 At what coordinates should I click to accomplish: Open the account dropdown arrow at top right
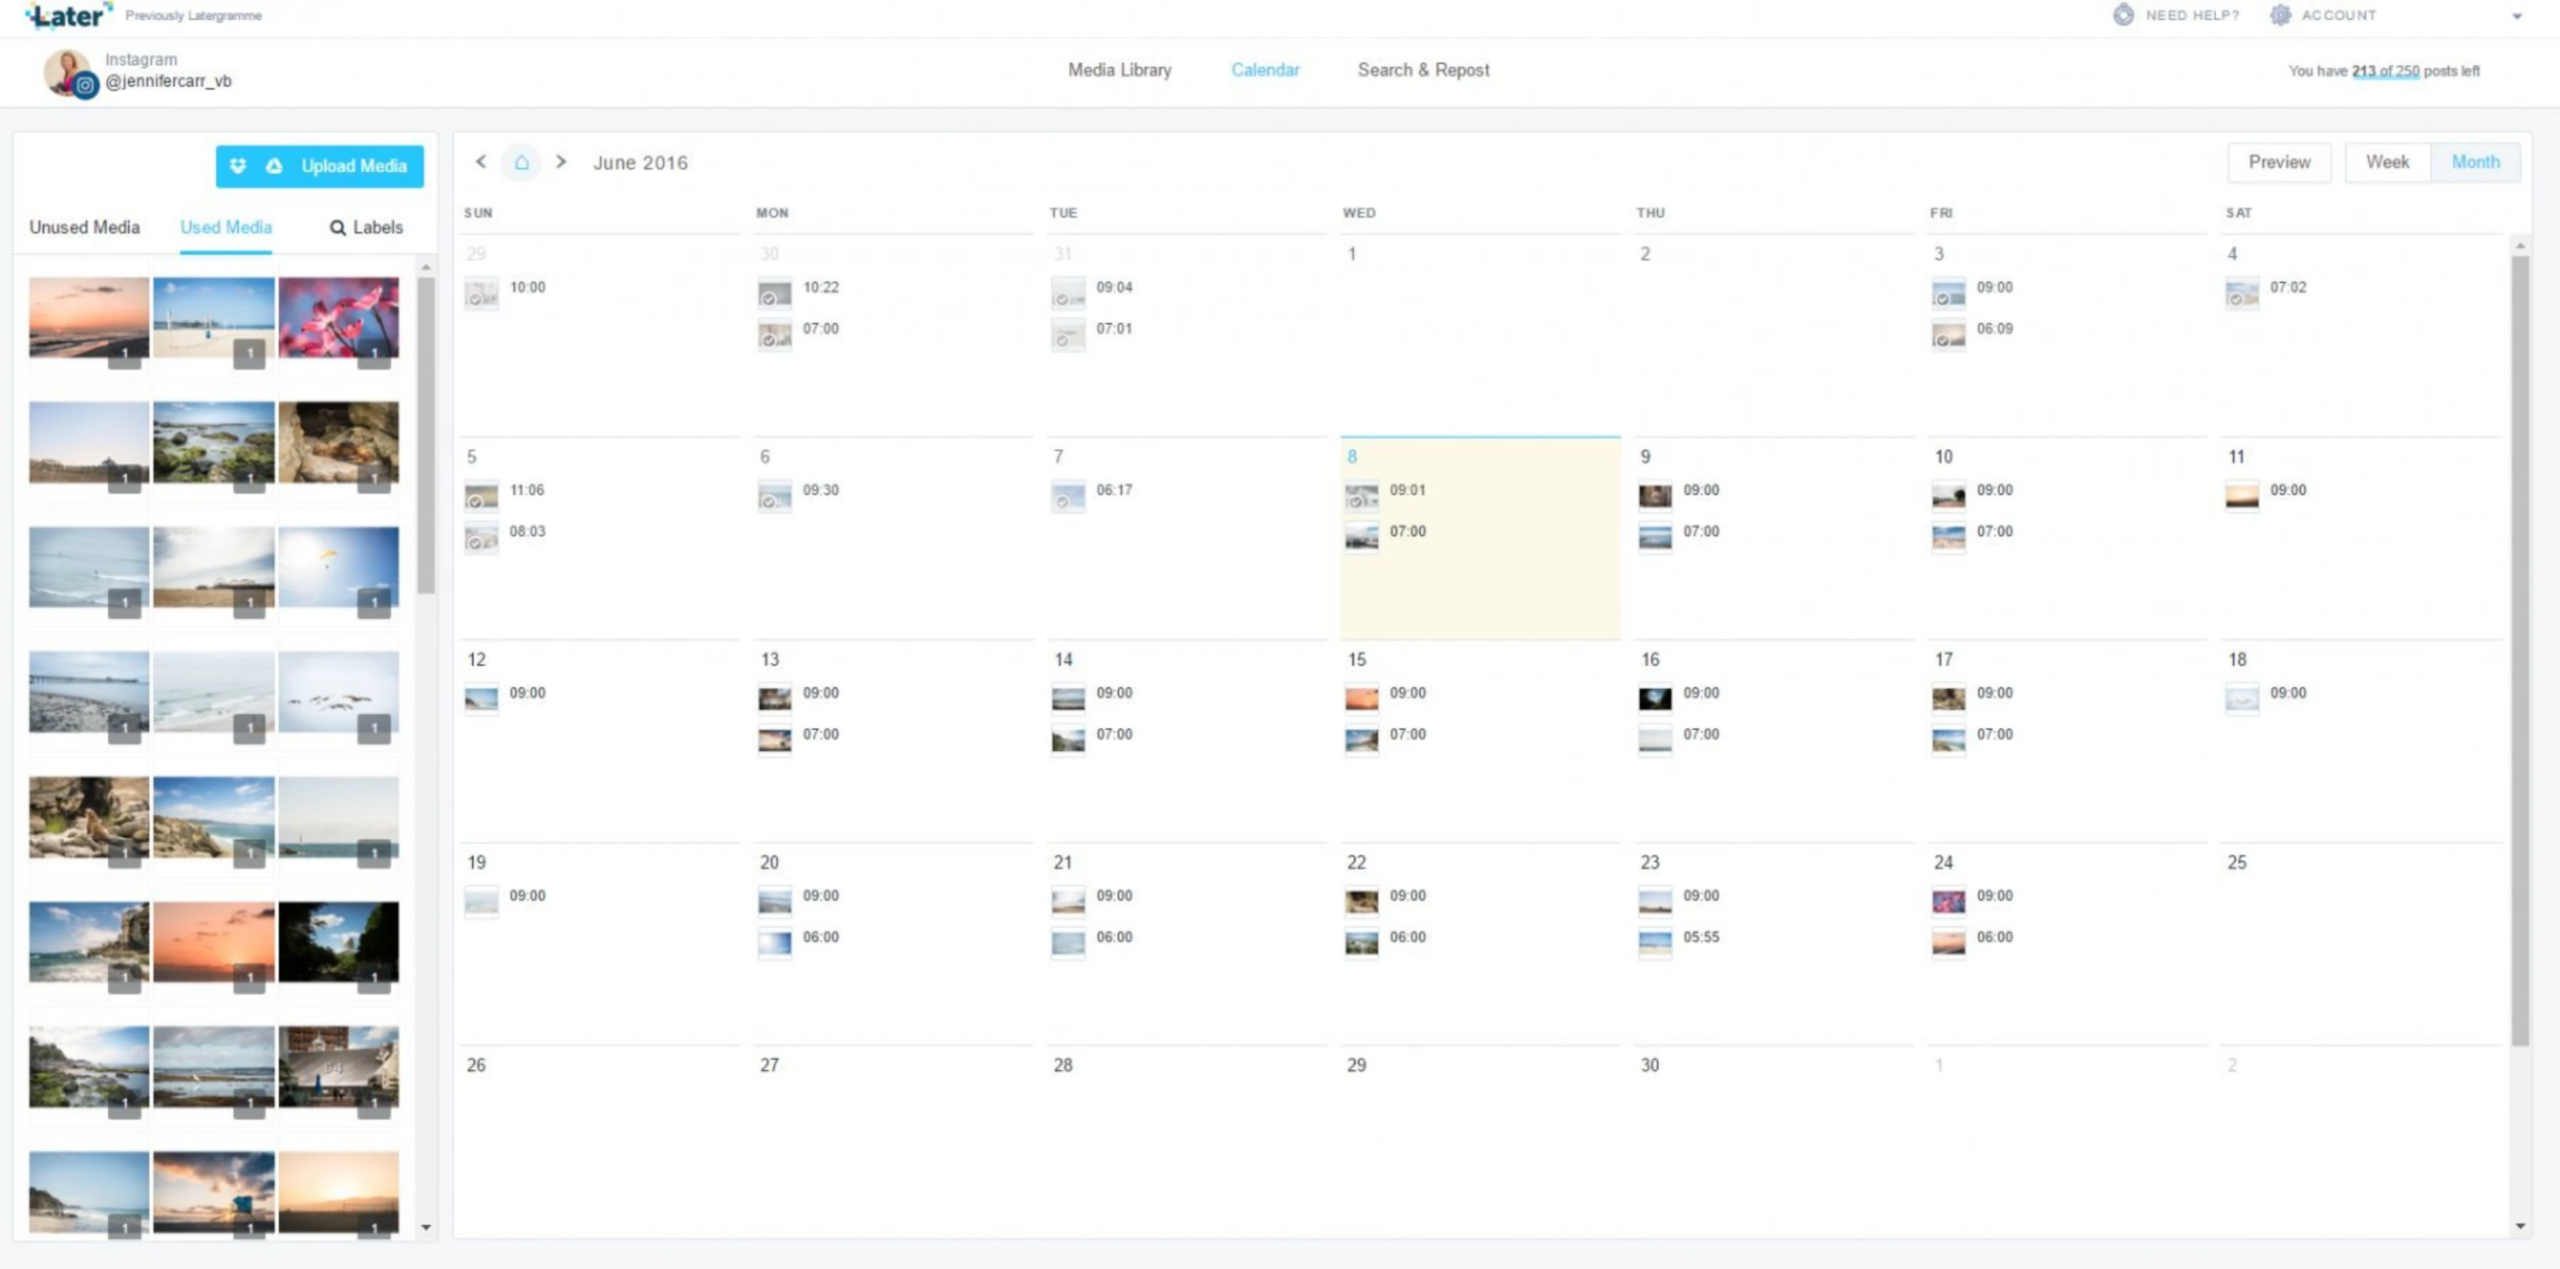point(2518,16)
